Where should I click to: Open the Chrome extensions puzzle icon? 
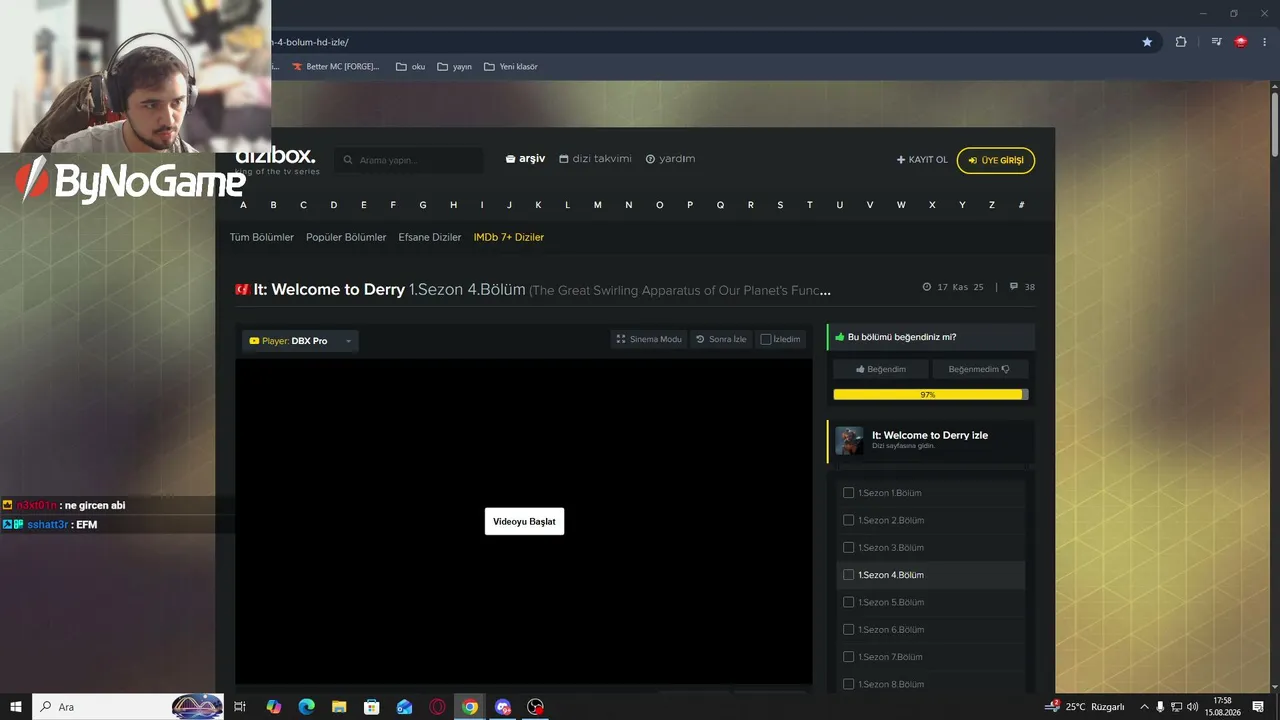pos(1181,42)
